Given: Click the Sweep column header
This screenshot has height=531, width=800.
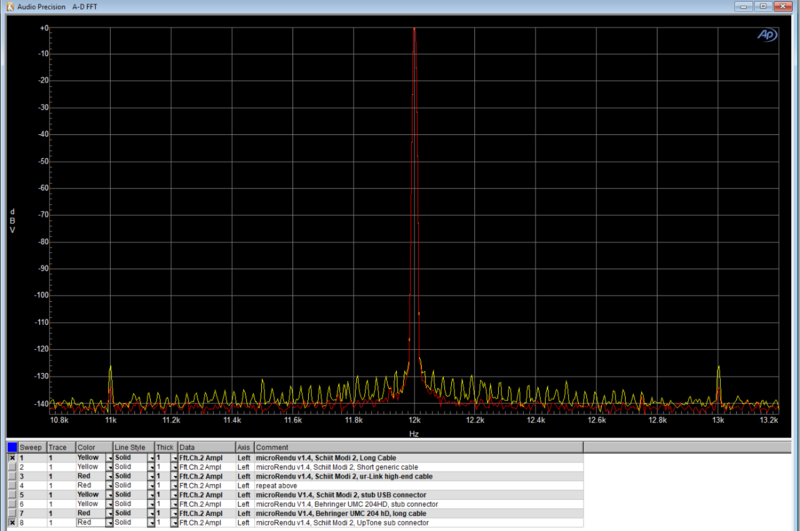Looking at the screenshot, I should (31, 447).
